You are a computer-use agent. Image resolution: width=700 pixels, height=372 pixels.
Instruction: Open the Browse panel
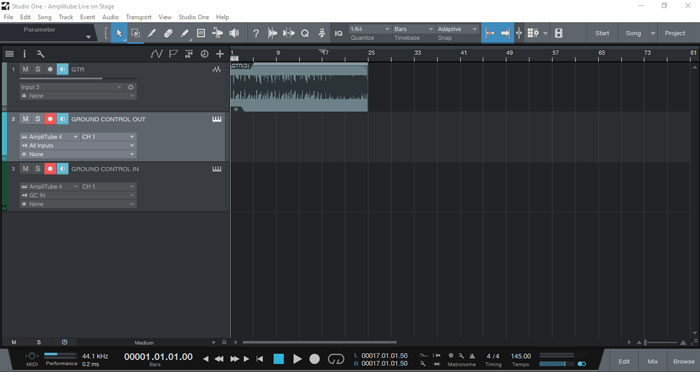click(683, 361)
